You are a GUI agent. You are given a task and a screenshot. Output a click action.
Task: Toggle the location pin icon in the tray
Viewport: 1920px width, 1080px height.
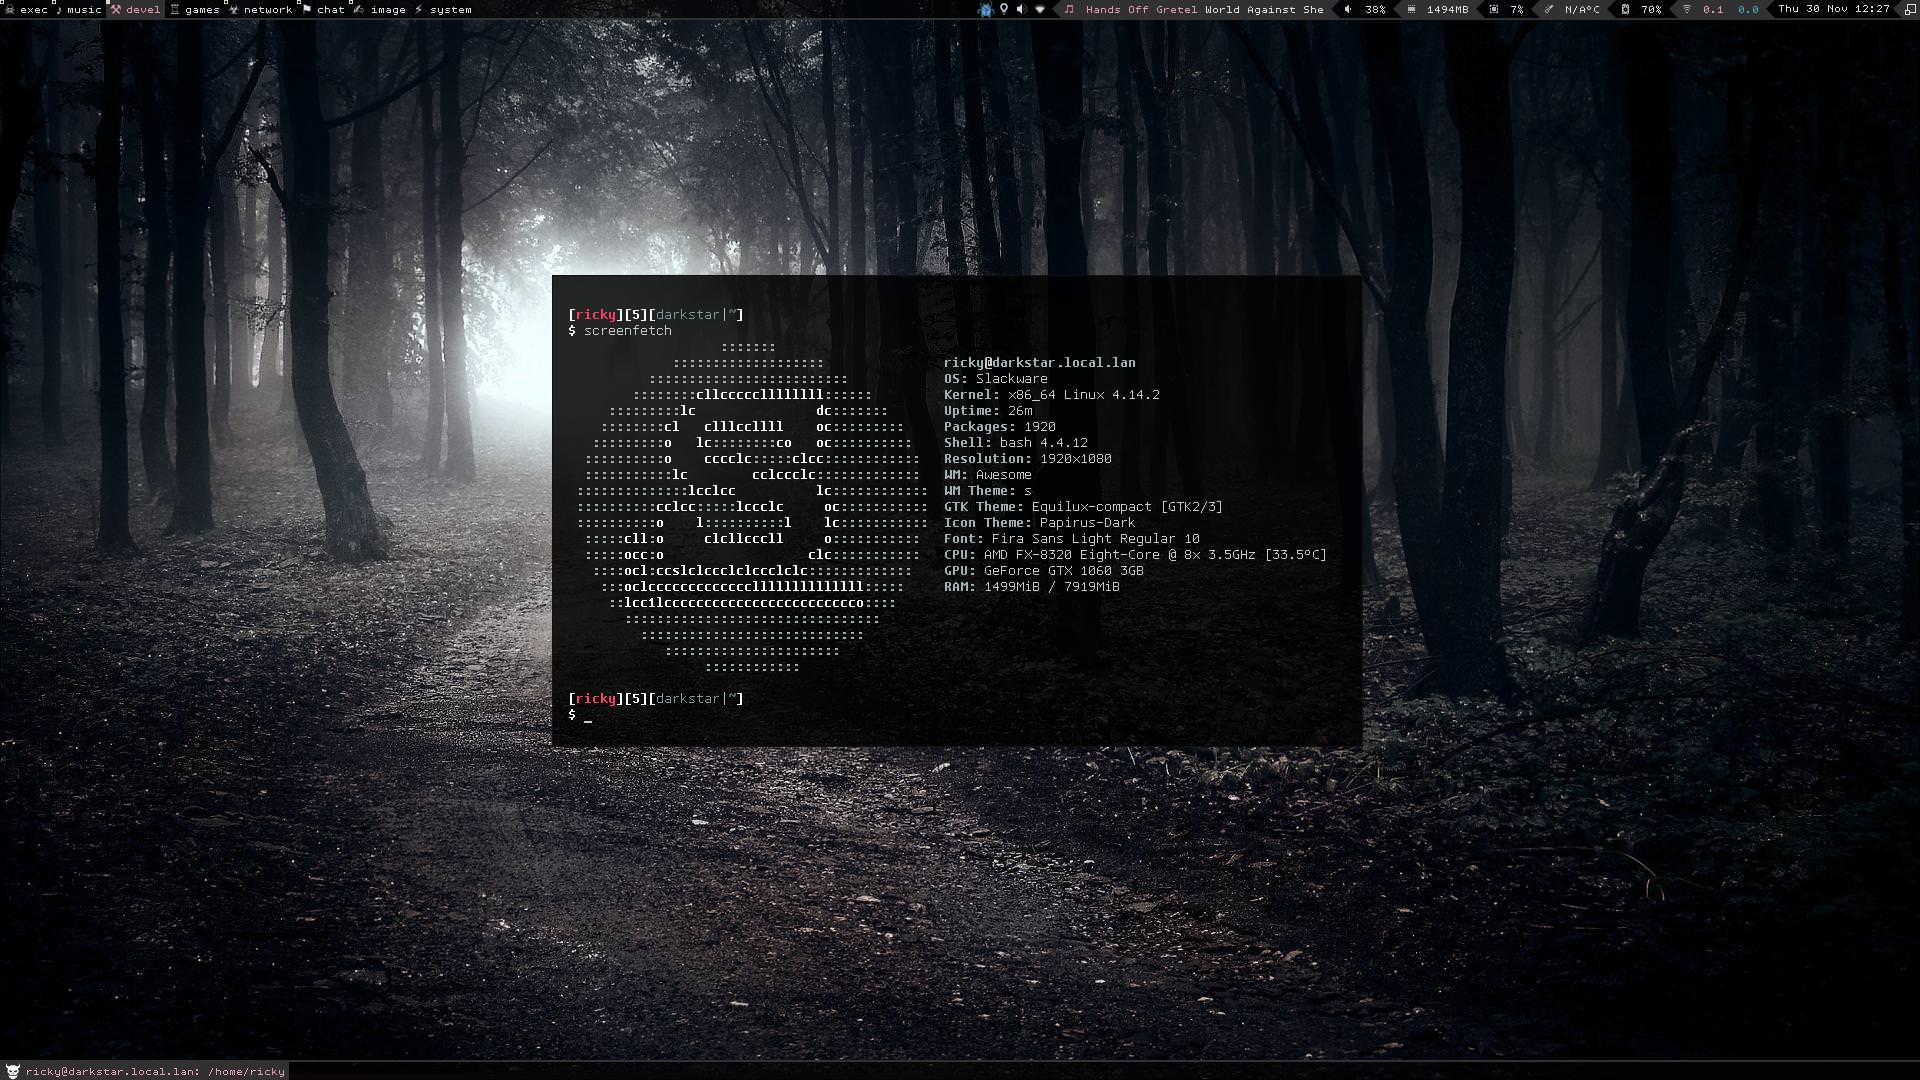pyautogui.click(x=1004, y=9)
